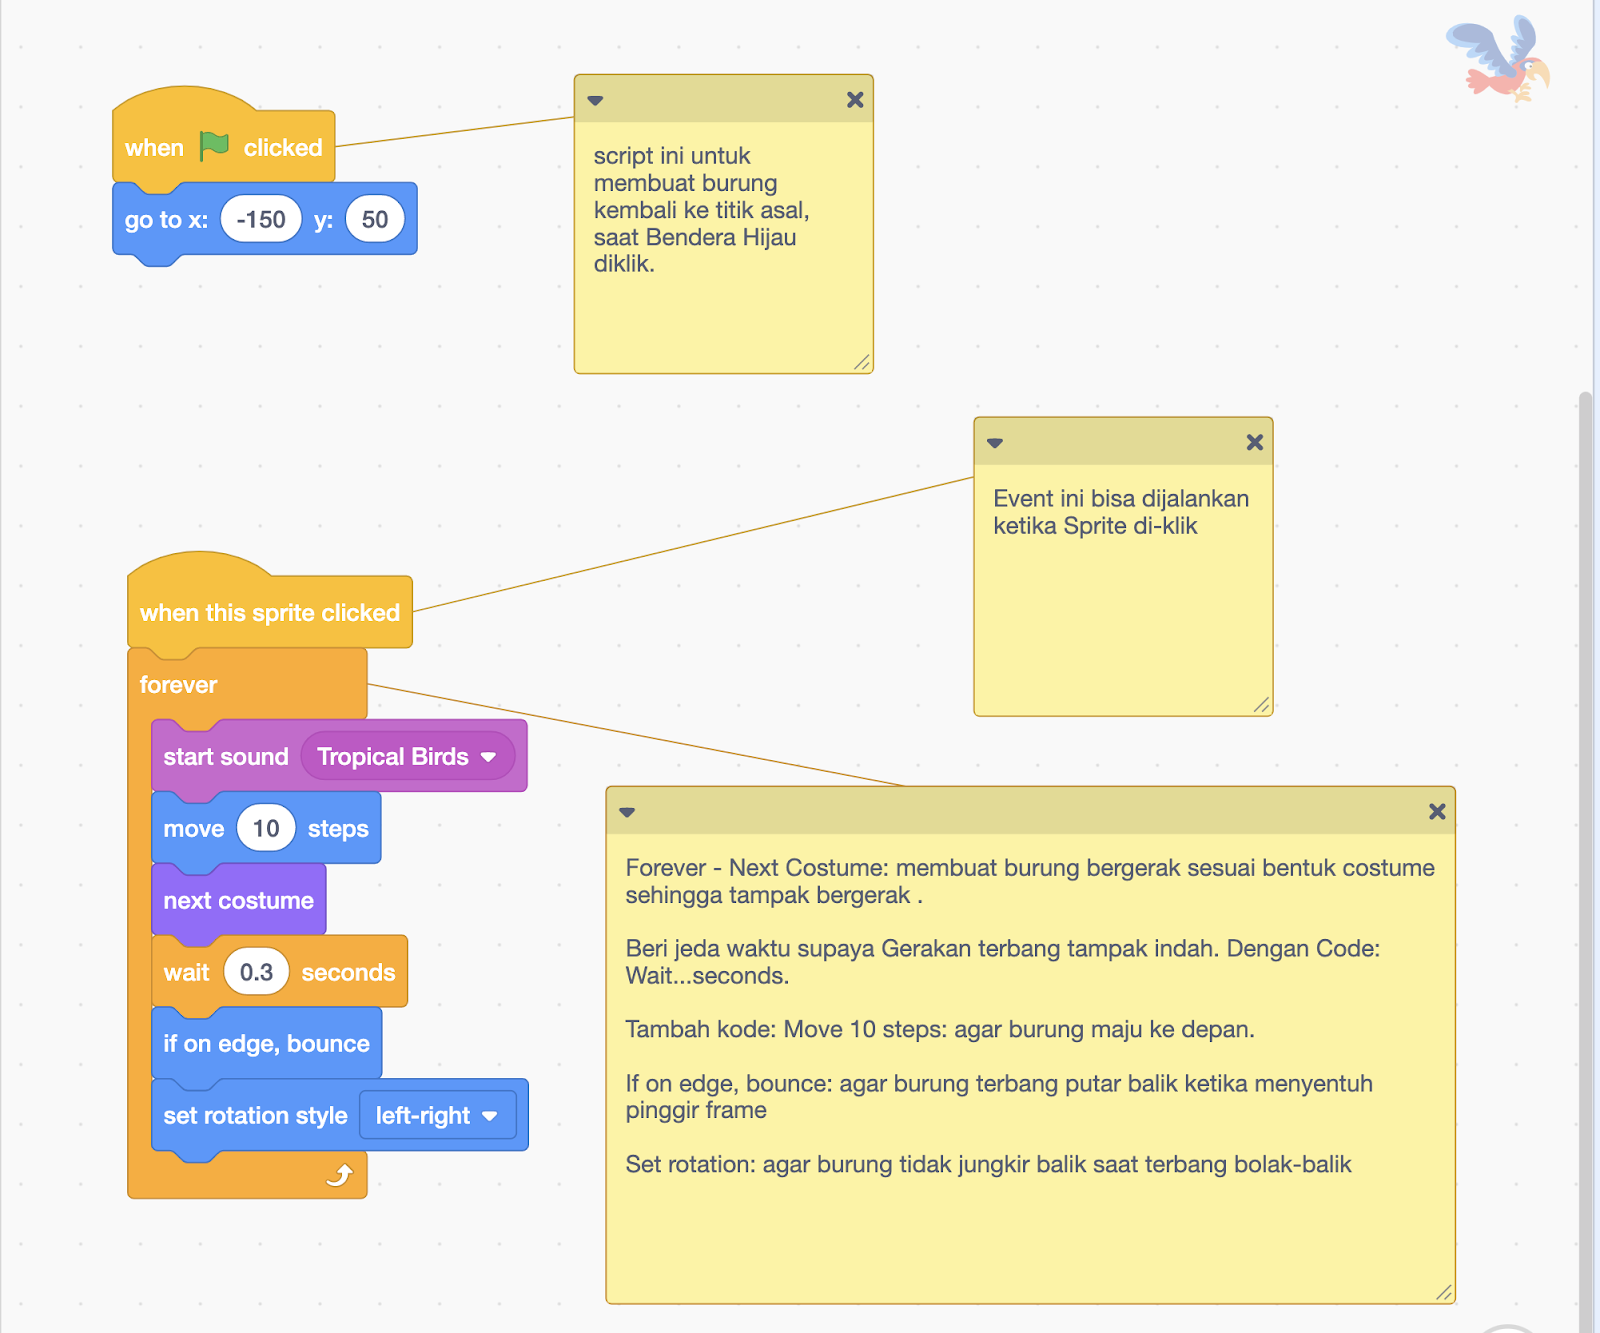Select the "when this sprite clicked" hat block

[x=269, y=611]
